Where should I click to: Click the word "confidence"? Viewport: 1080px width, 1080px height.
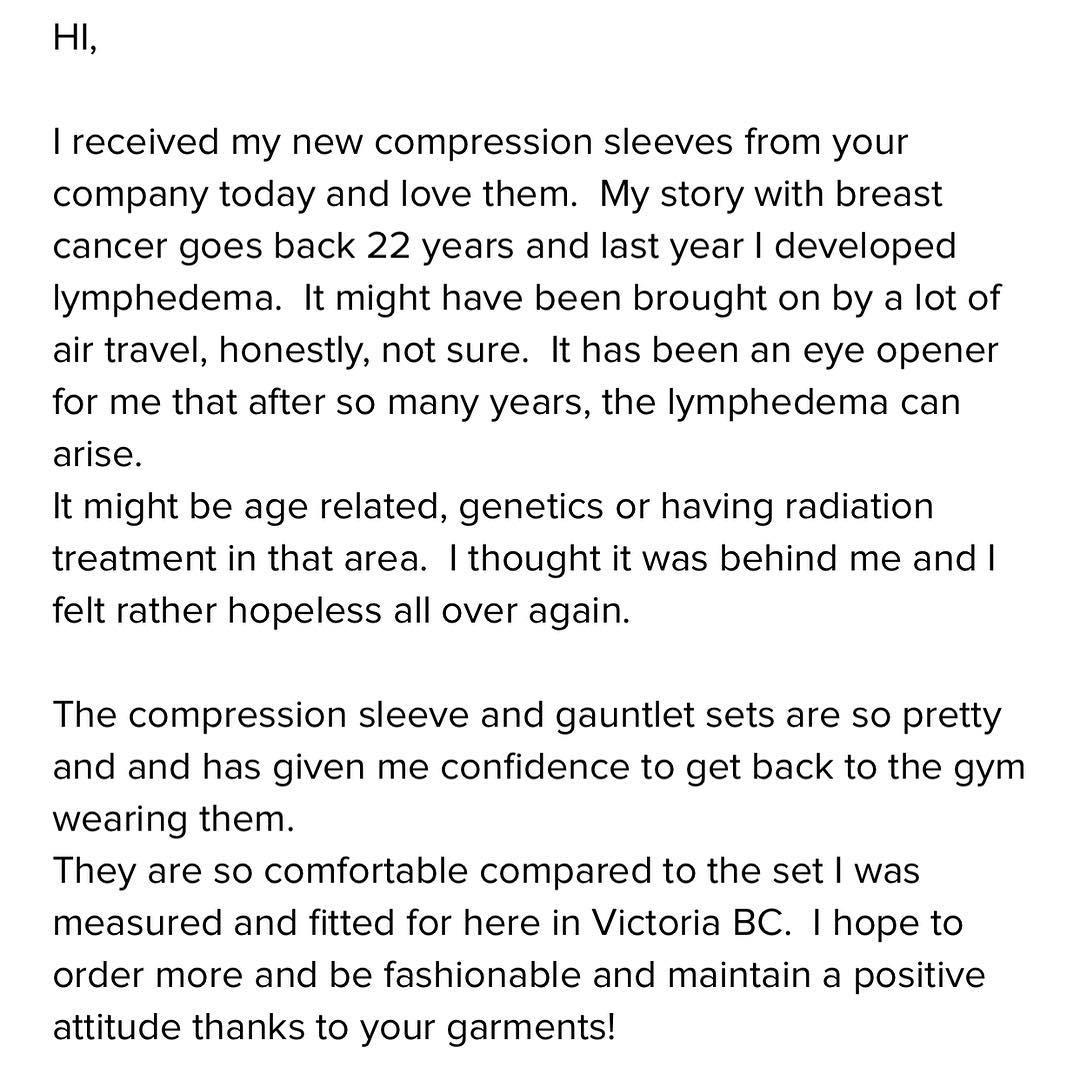tap(534, 767)
